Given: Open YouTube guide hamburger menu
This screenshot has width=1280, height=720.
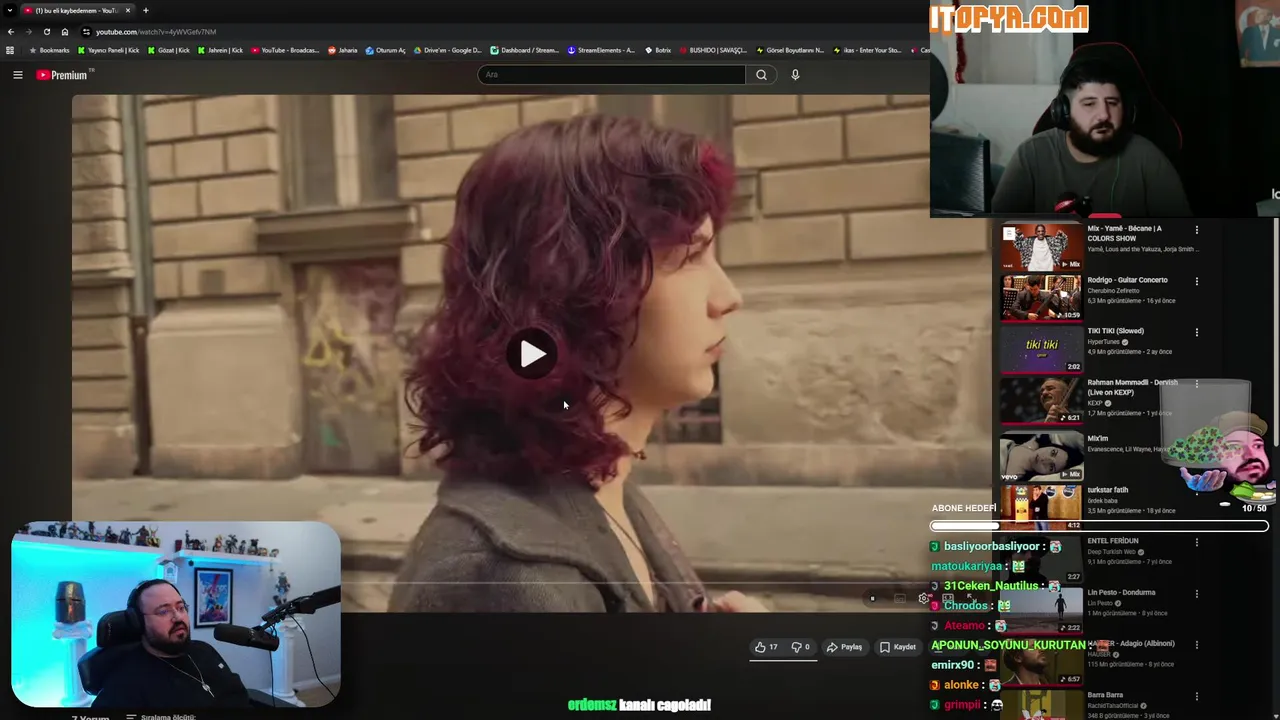Looking at the screenshot, I should (x=18, y=75).
